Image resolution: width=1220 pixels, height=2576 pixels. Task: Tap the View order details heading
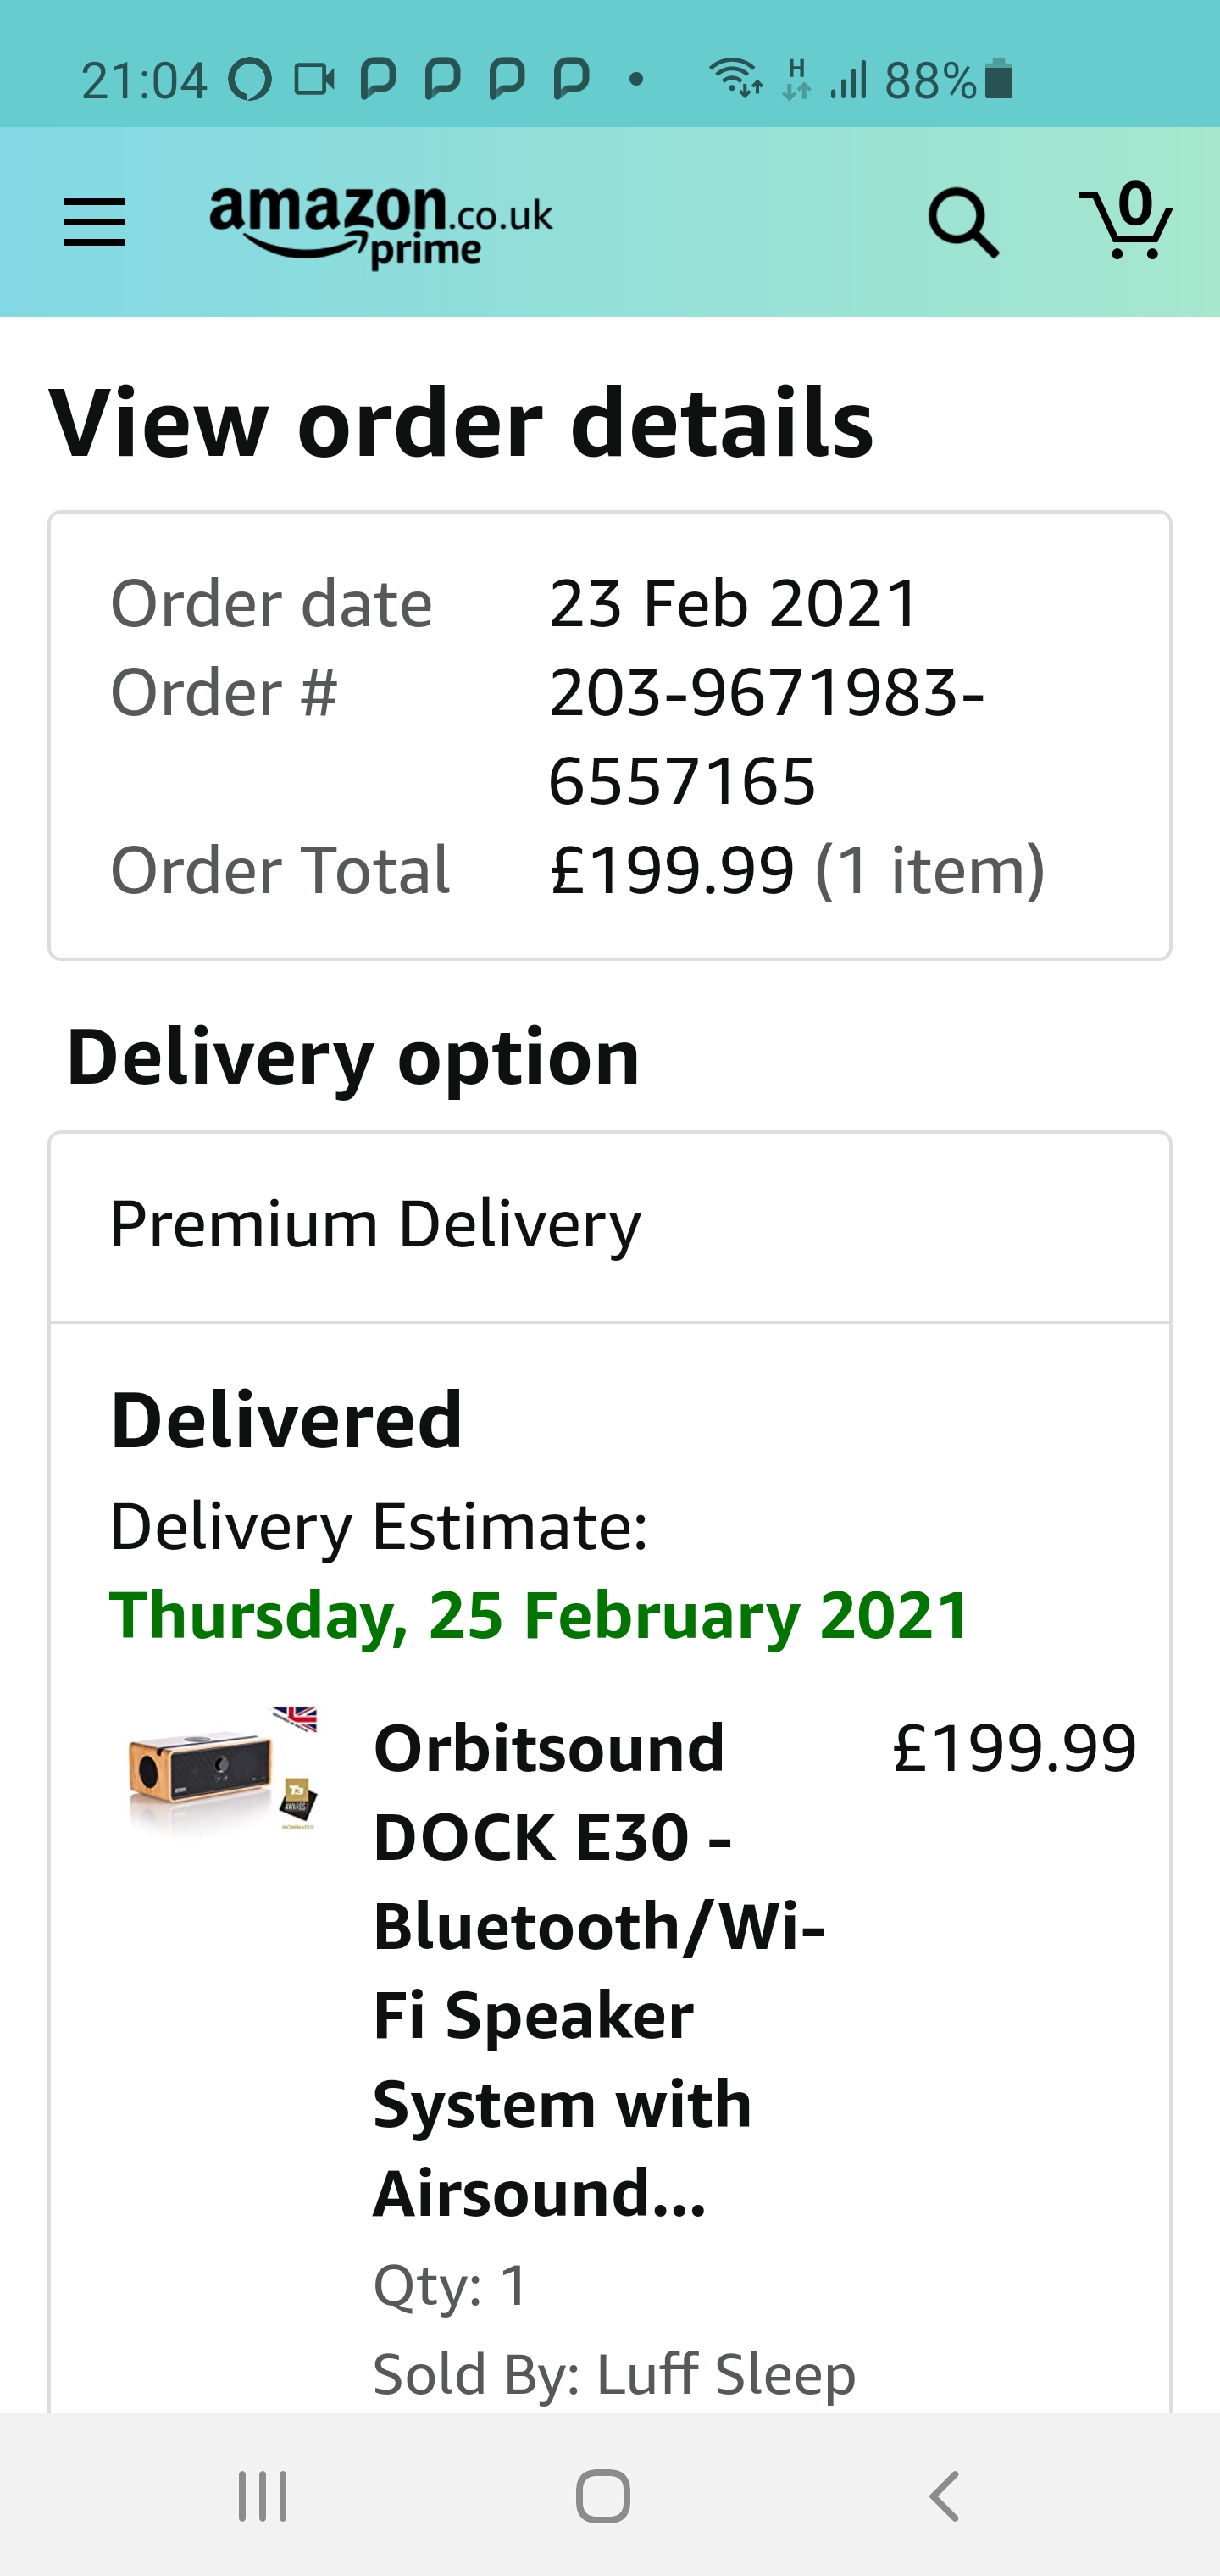click(461, 423)
